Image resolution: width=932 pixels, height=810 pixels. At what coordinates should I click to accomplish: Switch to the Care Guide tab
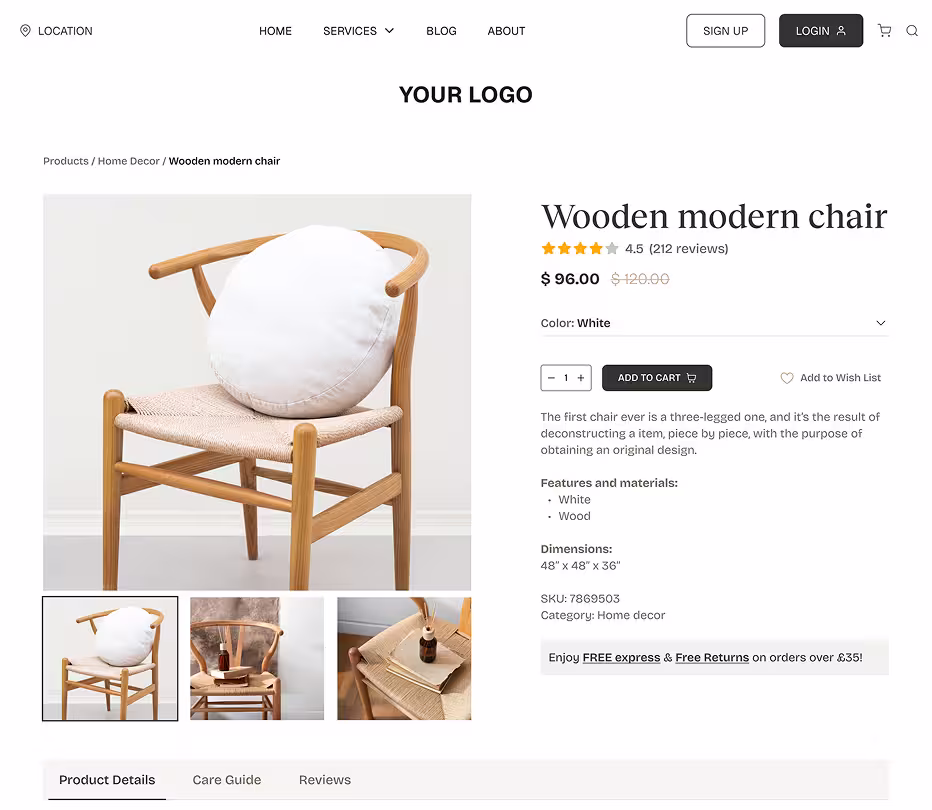coord(226,780)
